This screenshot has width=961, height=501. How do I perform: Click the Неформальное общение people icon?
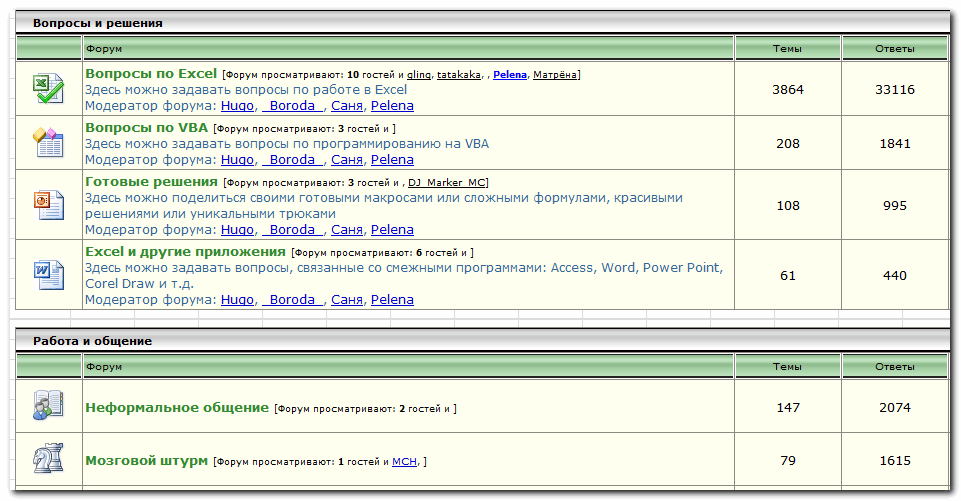coord(48,405)
